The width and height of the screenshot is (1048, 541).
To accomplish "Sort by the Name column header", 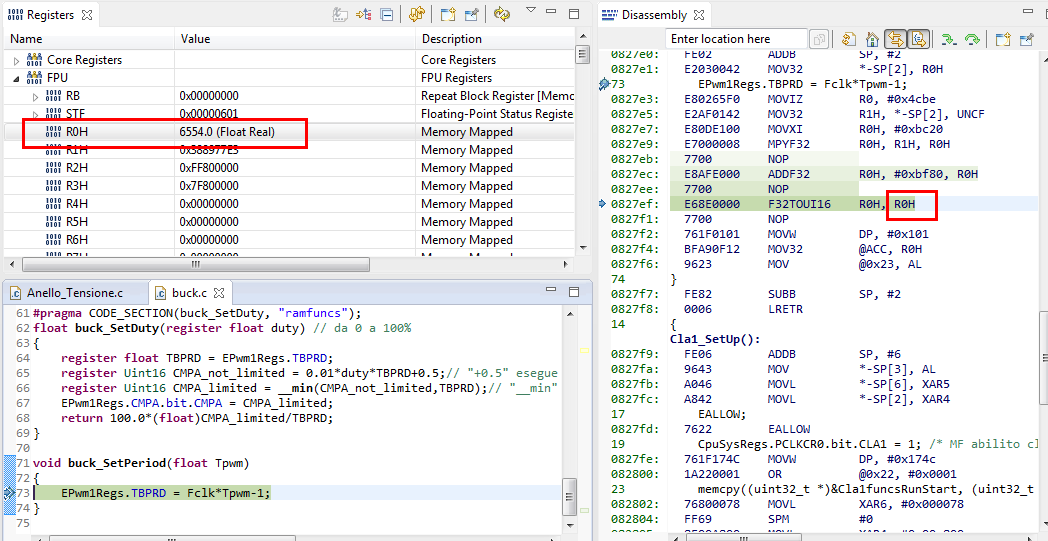I will (90, 39).
